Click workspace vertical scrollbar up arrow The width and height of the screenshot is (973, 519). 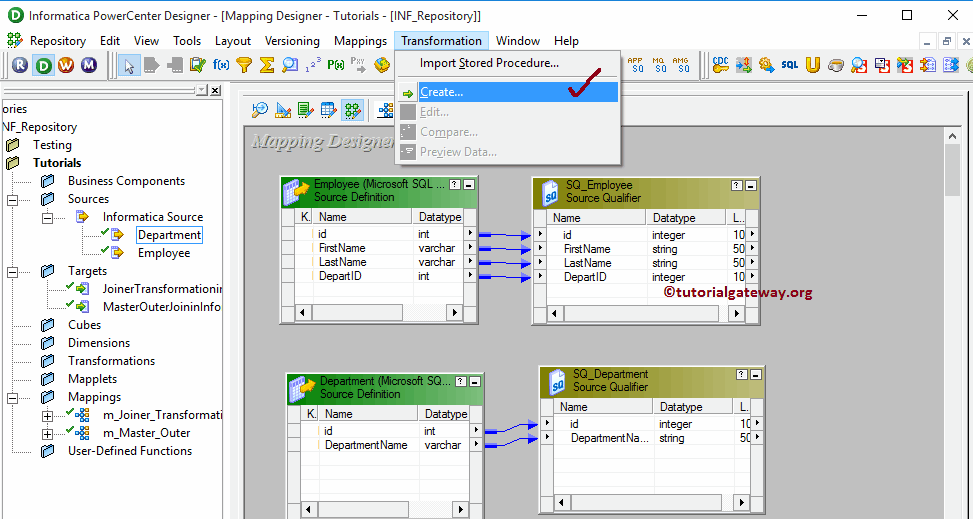point(953,135)
